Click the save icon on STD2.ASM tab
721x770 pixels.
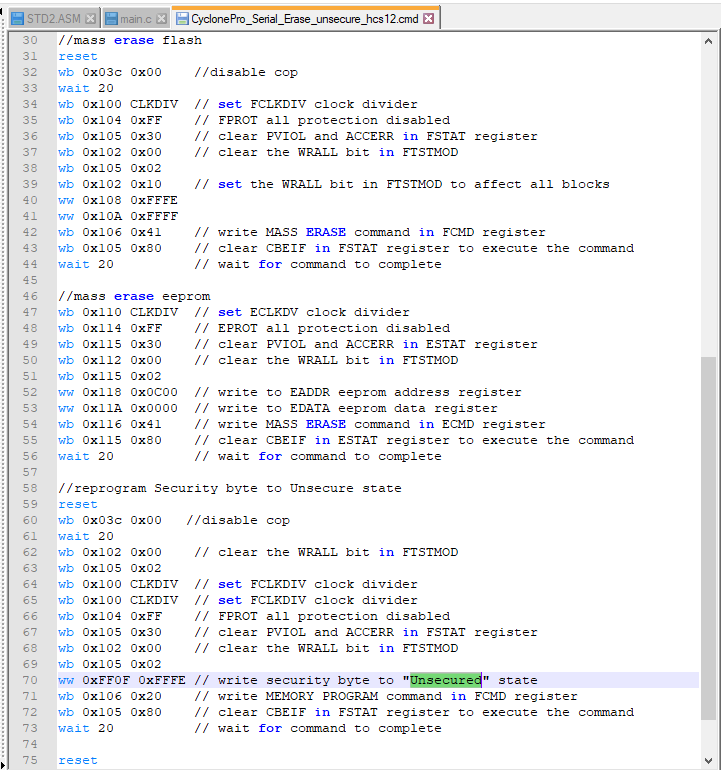pos(18,19)
